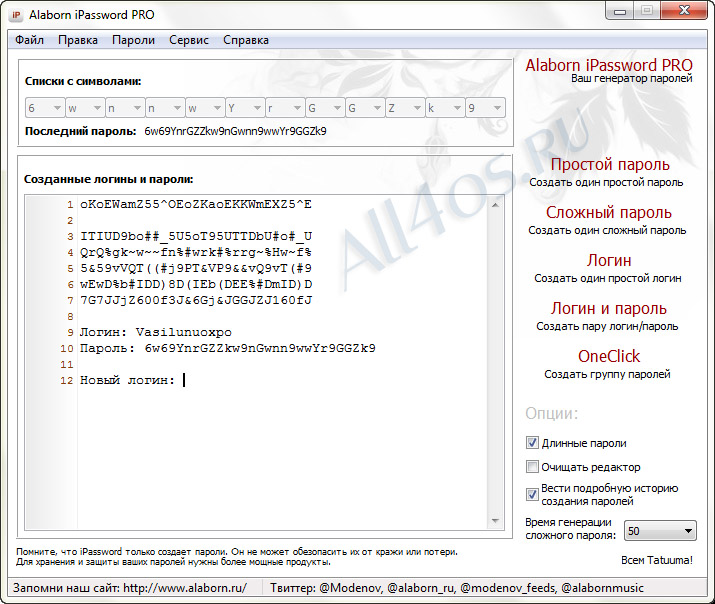Image resolution: width=715 pixels, height=604 pixels.
Task: Expand the first symbol list showing 6
Action: (x=45, y=108)
